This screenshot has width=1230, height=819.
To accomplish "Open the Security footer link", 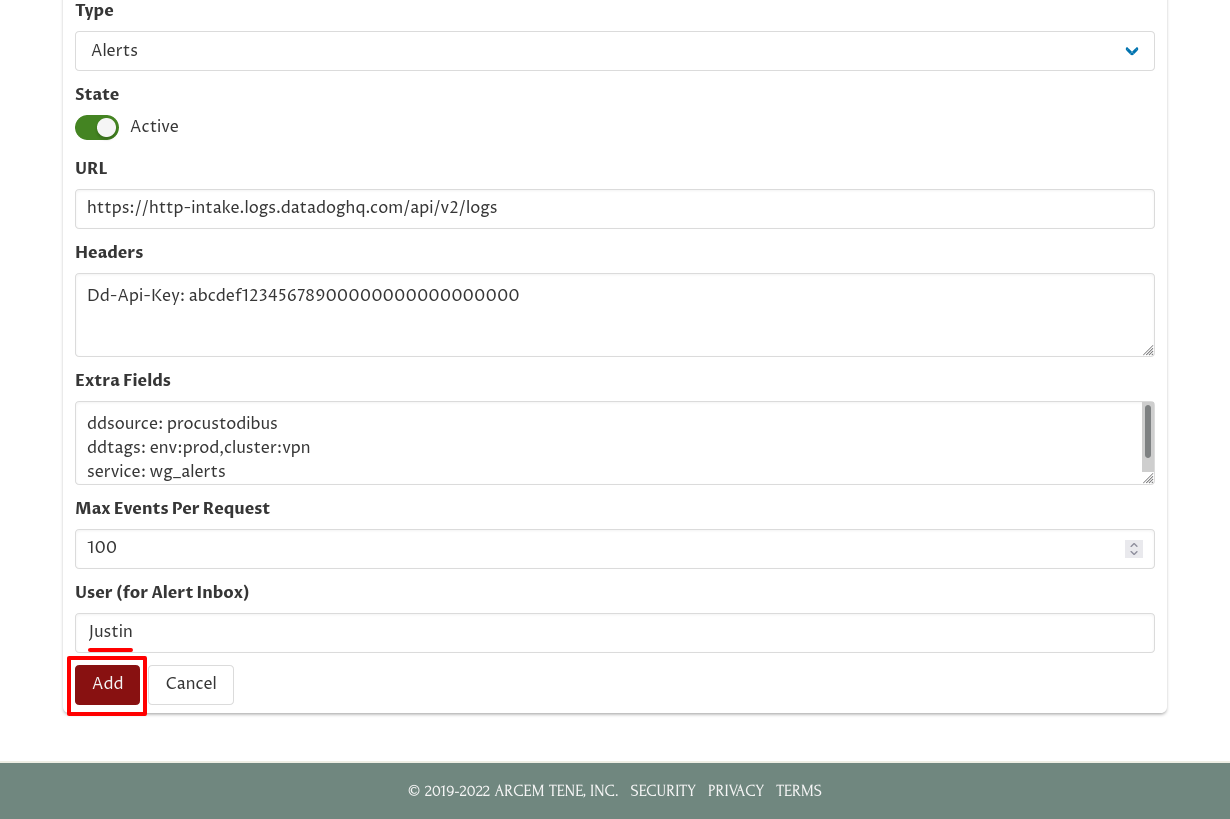I will click(663, 791).
